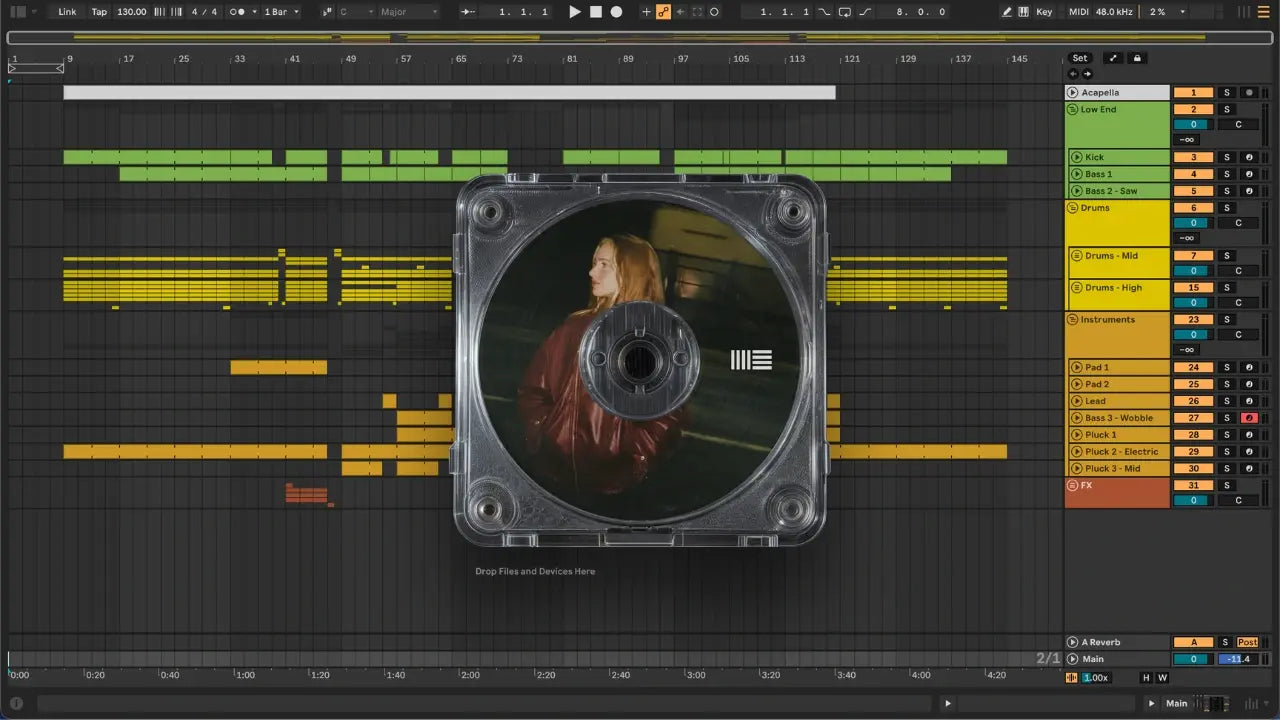Arm the Pluck 1 track for recording
This screenshot has height=720, width=1280.
click(x=1248, y=435)
